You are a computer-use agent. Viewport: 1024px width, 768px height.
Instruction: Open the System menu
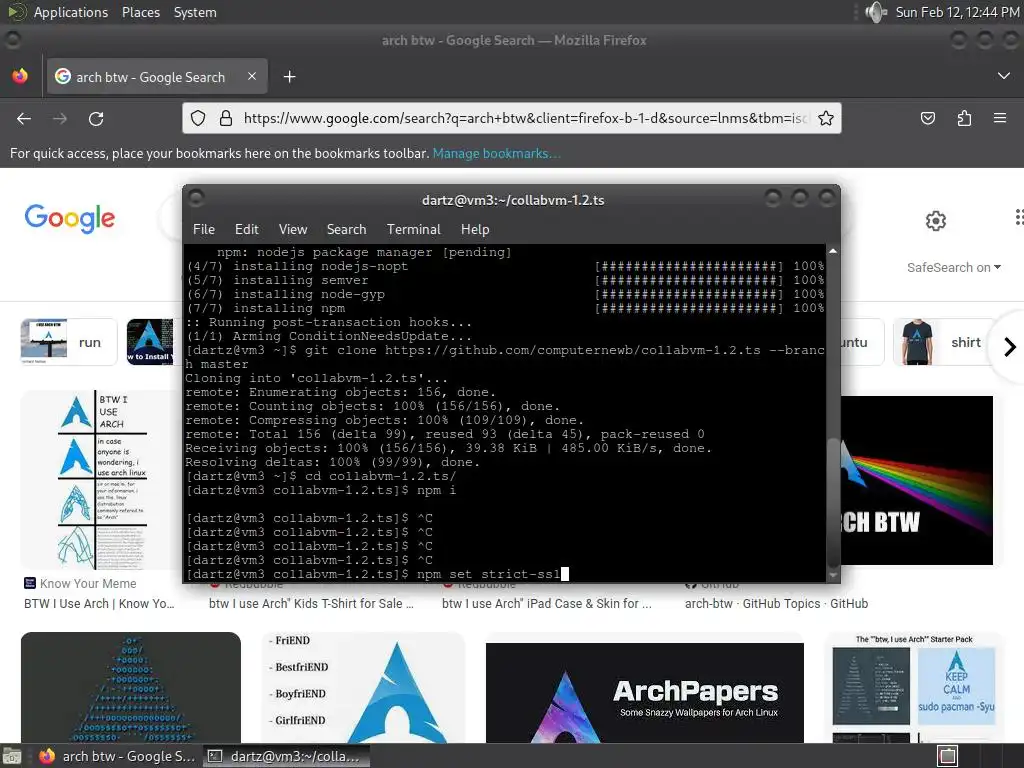click(x=195, y=12)
